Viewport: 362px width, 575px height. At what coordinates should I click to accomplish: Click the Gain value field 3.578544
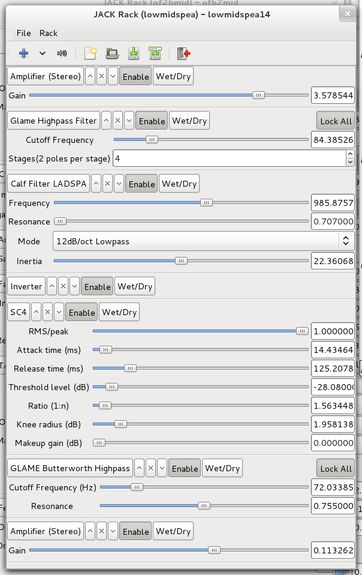(x=333, y=95)
